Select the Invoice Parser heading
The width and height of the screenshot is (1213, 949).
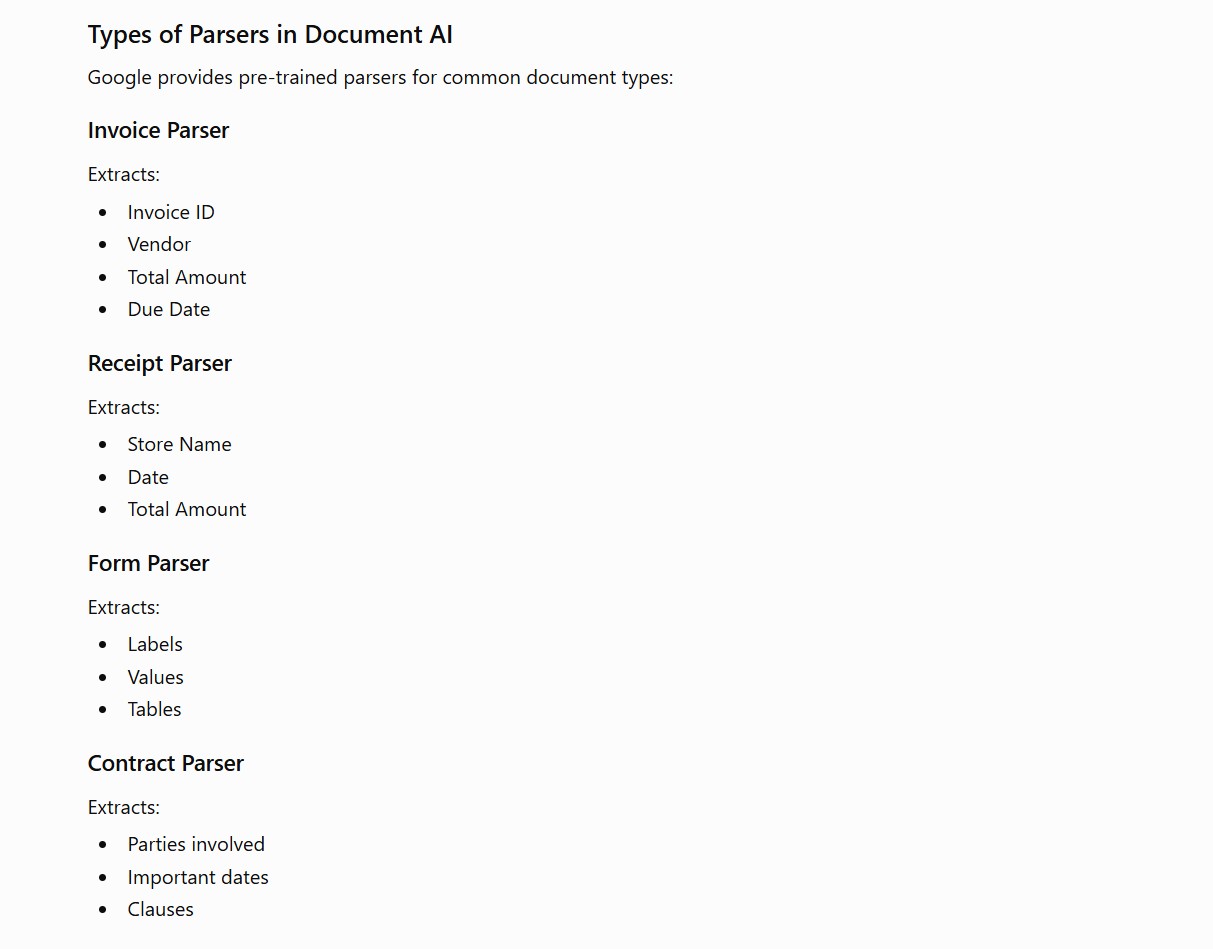[158, 131]
